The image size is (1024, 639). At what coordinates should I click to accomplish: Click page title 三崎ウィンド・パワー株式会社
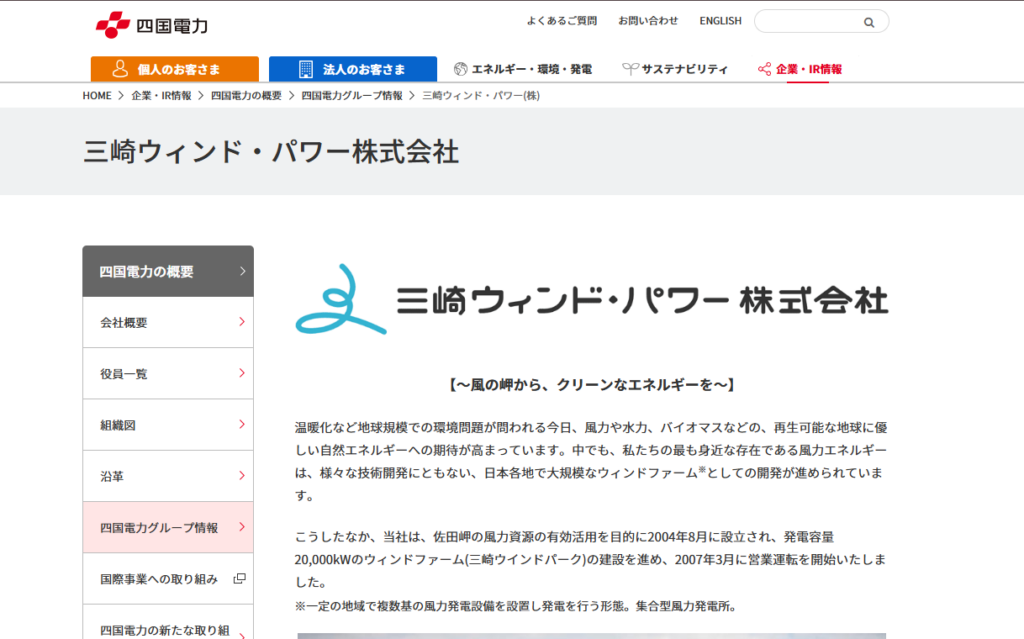click(x=271, y=152)
